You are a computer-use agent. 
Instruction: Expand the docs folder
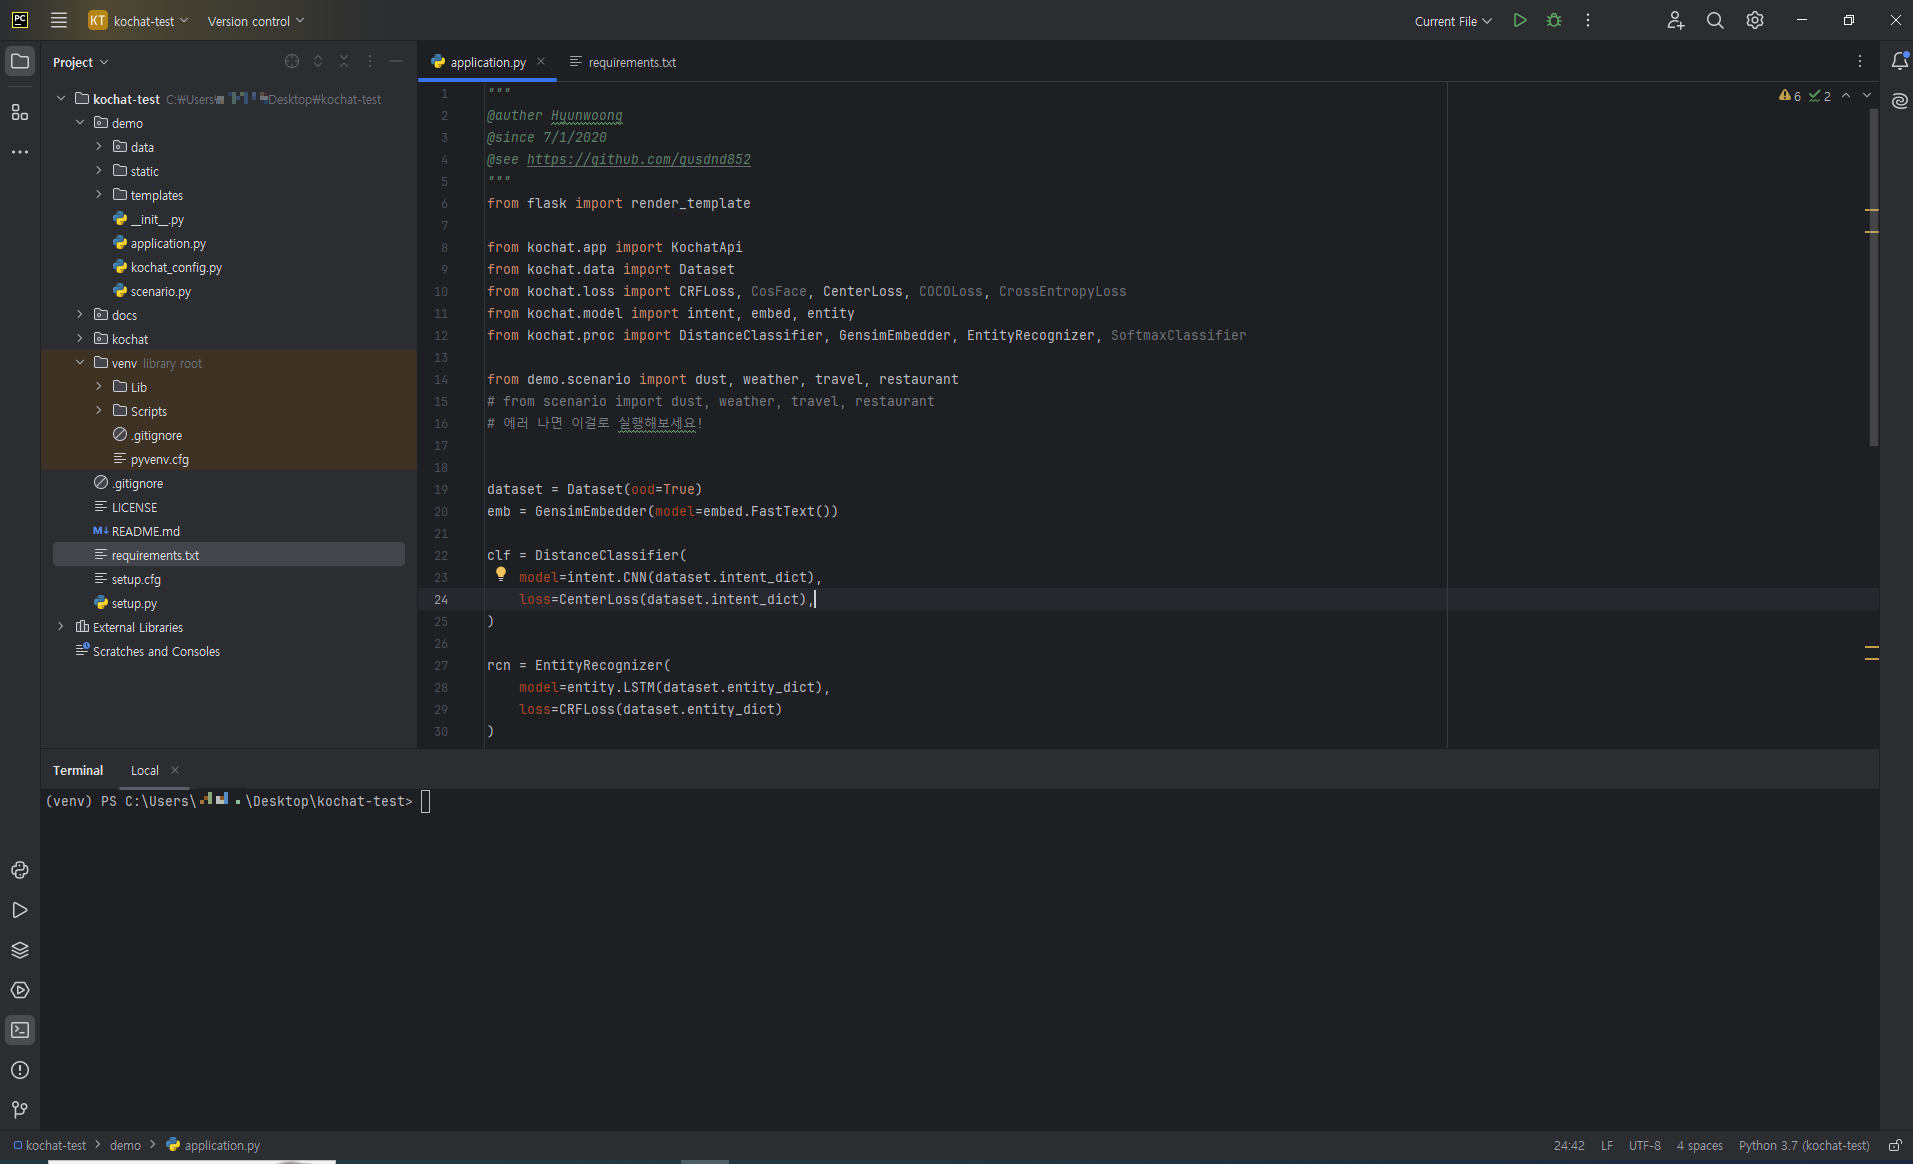[x=80, y=315]
